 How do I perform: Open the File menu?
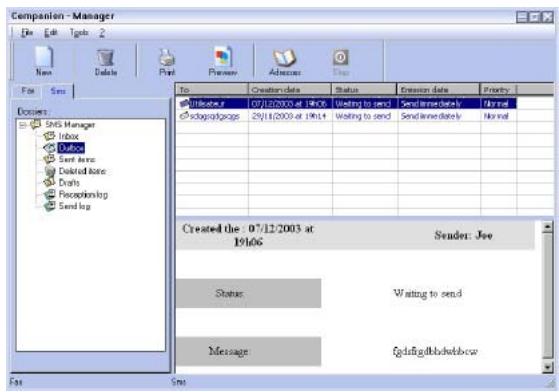tap(27, 33)
